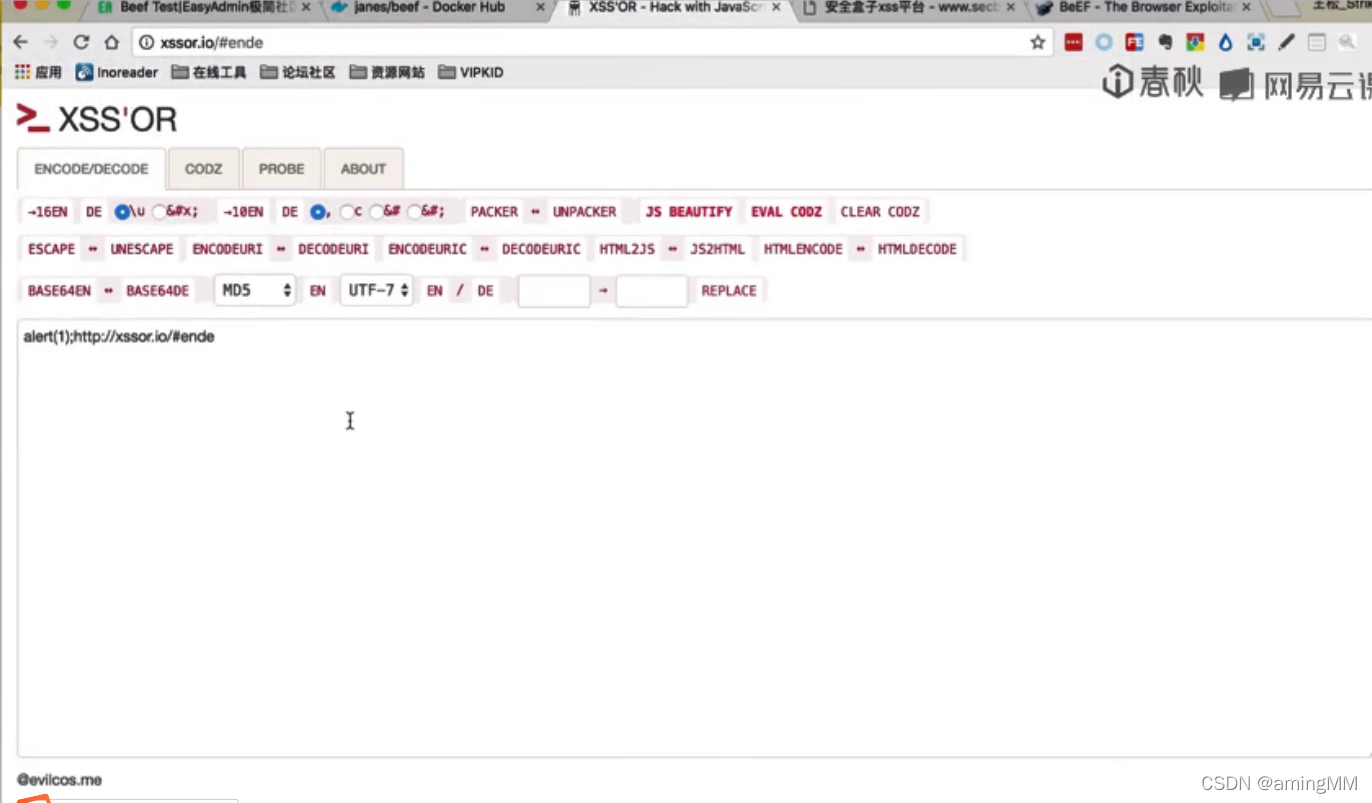Screen dimensions: 1372x803
Task: Switch to the BeEF Browser Exploitation tab
Action: (x=1147, y=8)
